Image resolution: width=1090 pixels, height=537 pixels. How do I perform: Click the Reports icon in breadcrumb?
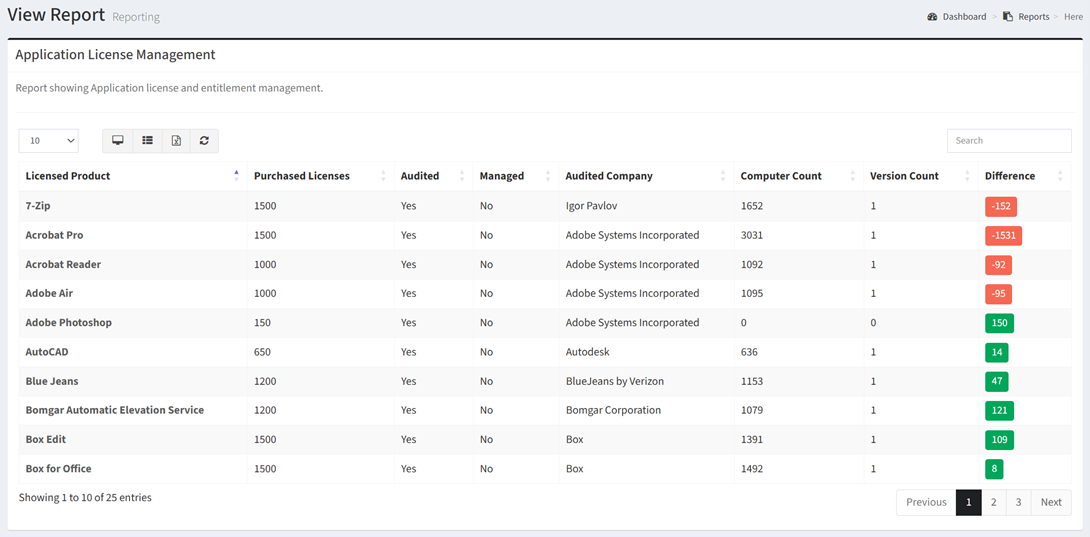tap(1008, 17)
